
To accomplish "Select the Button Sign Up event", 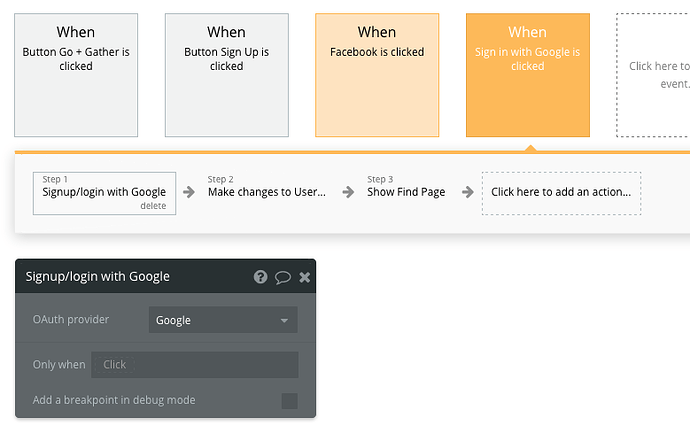I will (x=227, y=75).
